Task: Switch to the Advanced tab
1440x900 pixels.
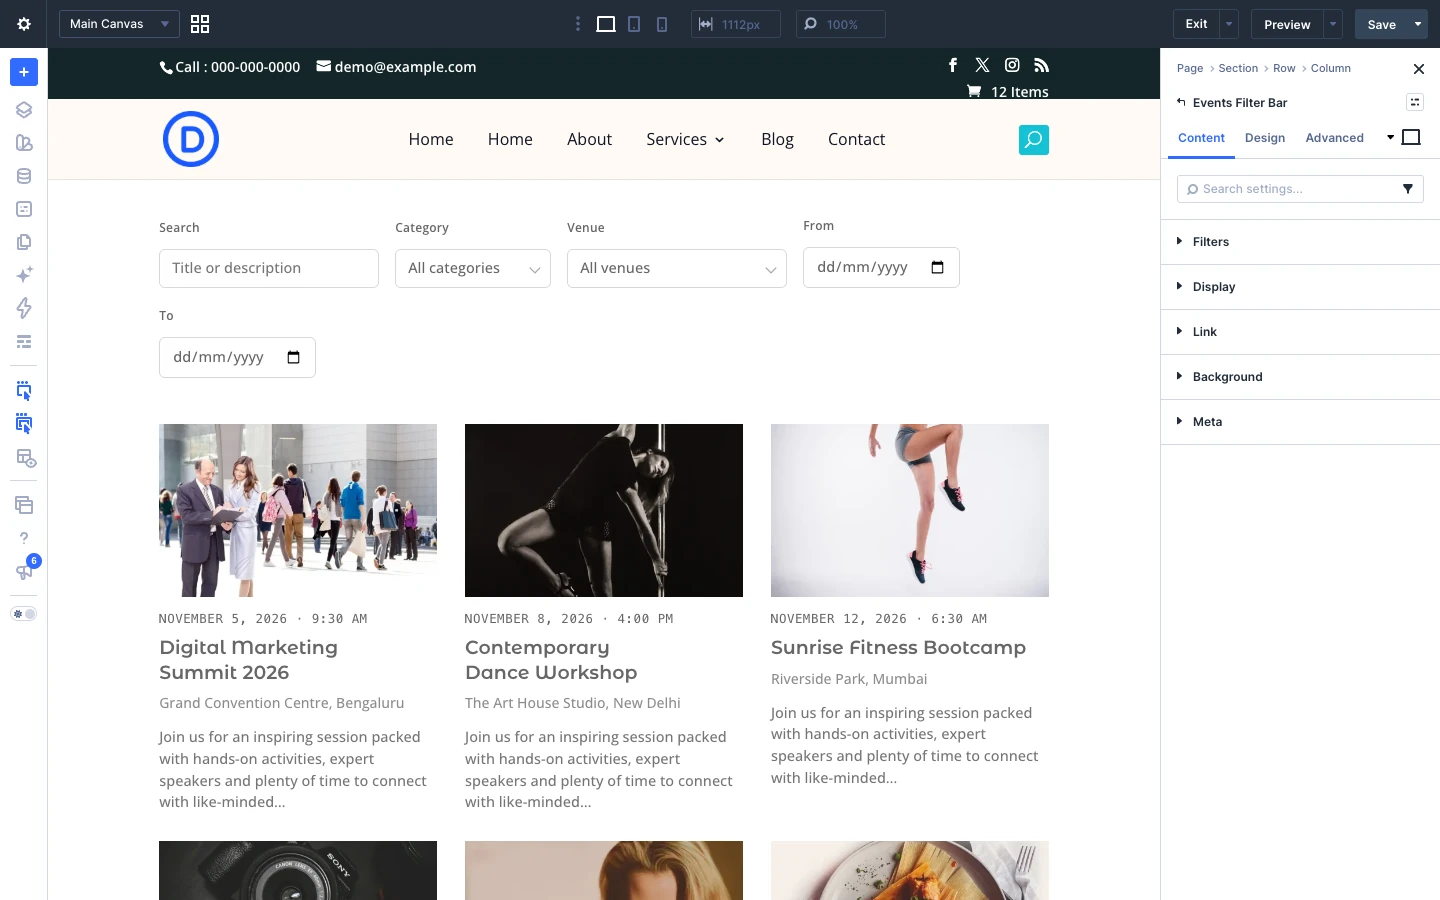Action: [1334, 138]
